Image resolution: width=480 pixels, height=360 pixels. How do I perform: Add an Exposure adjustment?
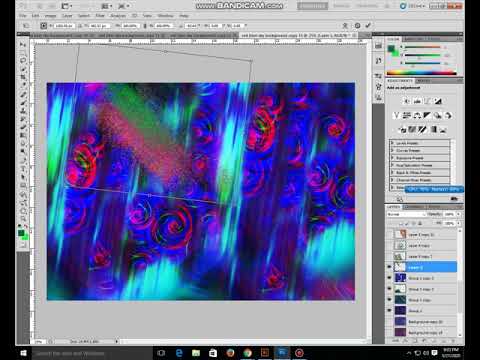point(438,101)
